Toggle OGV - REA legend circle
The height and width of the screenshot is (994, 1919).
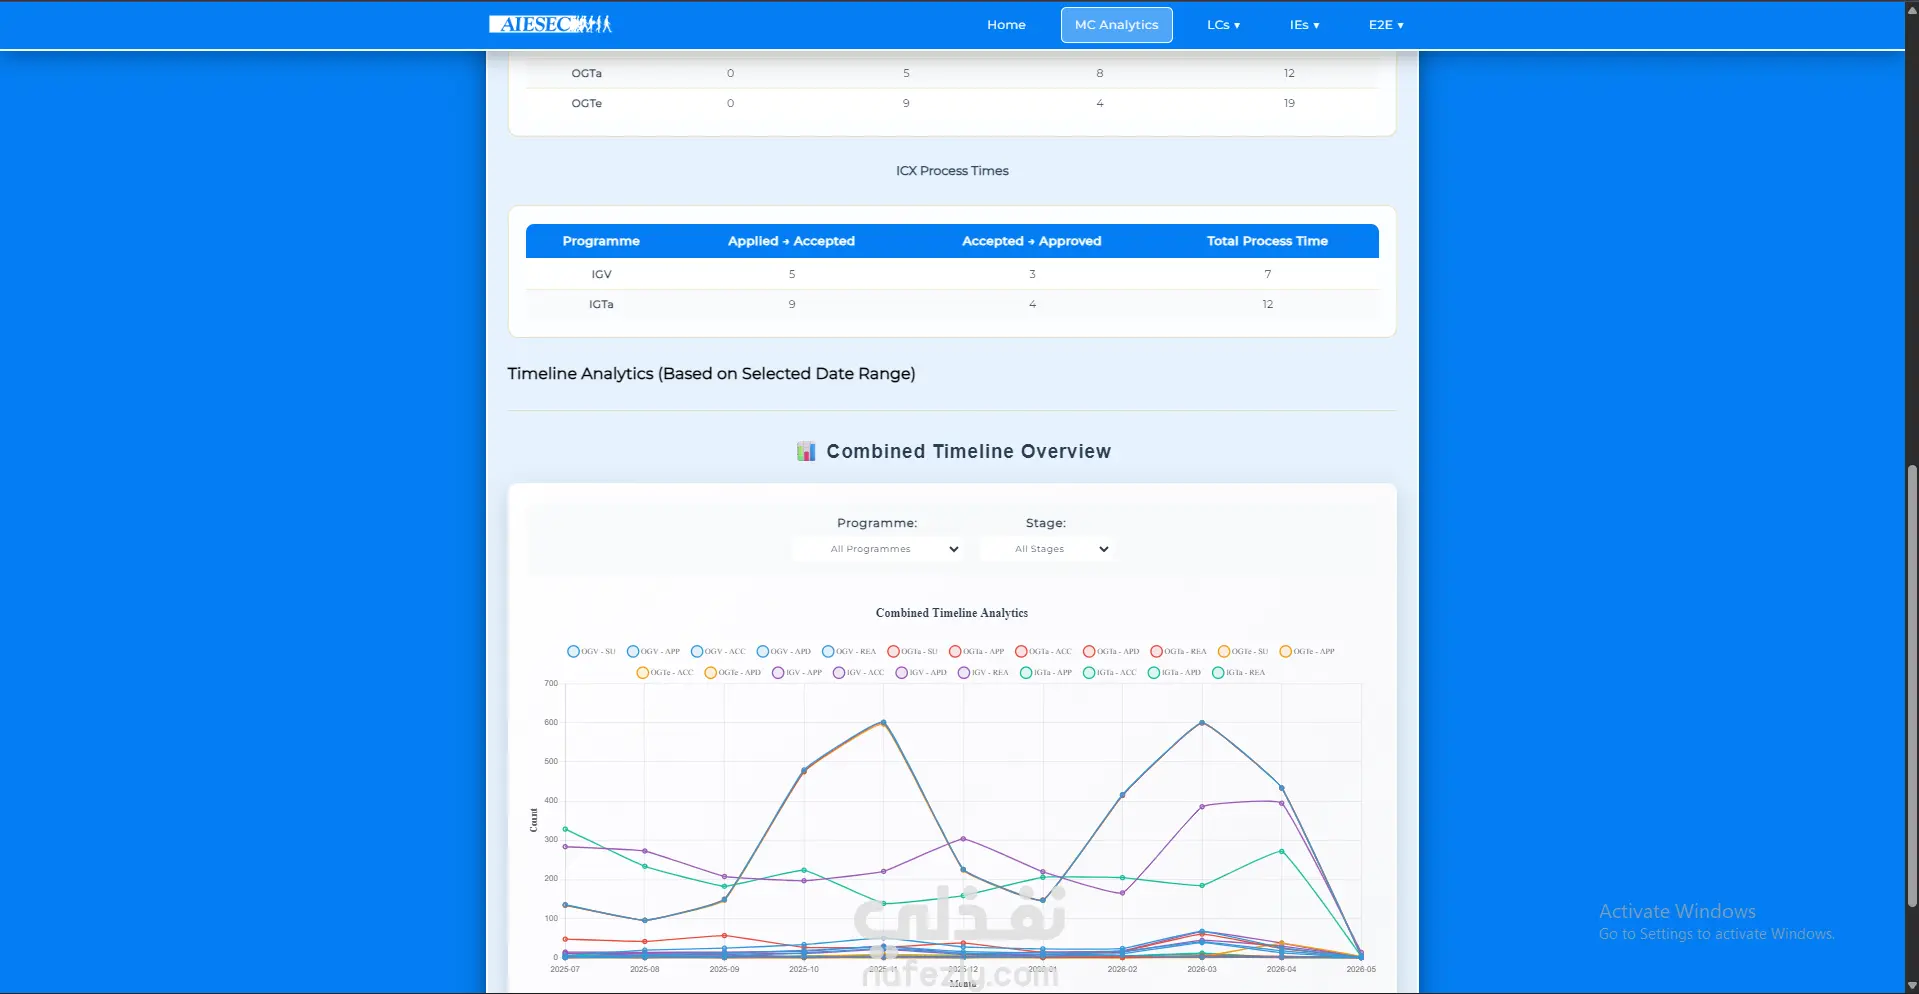coord(828,651)
